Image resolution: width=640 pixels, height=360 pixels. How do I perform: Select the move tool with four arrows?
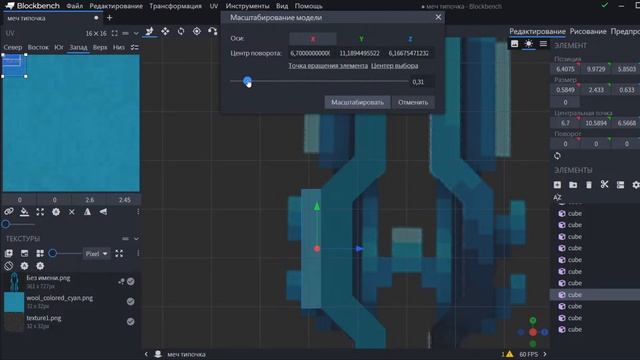tap(165, 31)
